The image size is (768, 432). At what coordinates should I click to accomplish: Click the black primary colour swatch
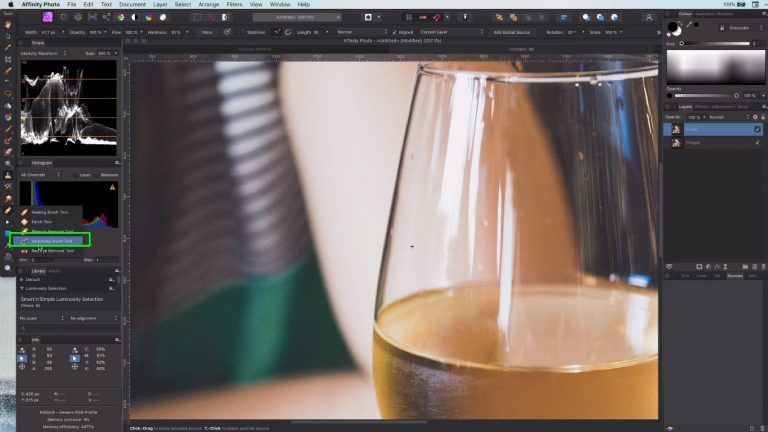click(672, 26)
